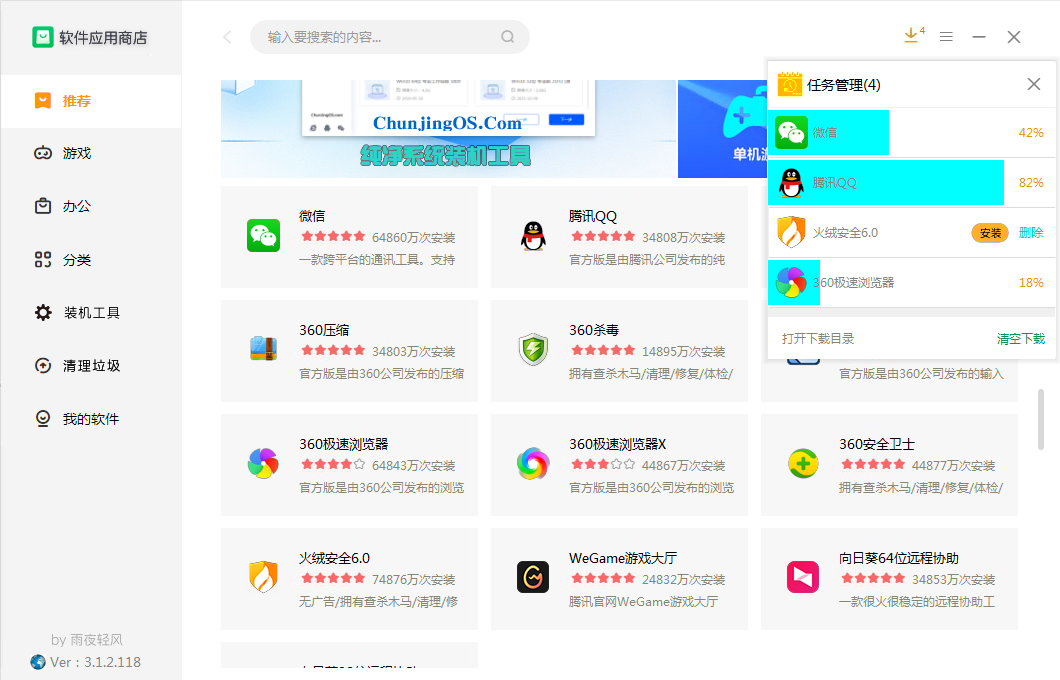Click the 360安全卫士 icon
Screen dimensions: 1060x680
coord(803,464)
